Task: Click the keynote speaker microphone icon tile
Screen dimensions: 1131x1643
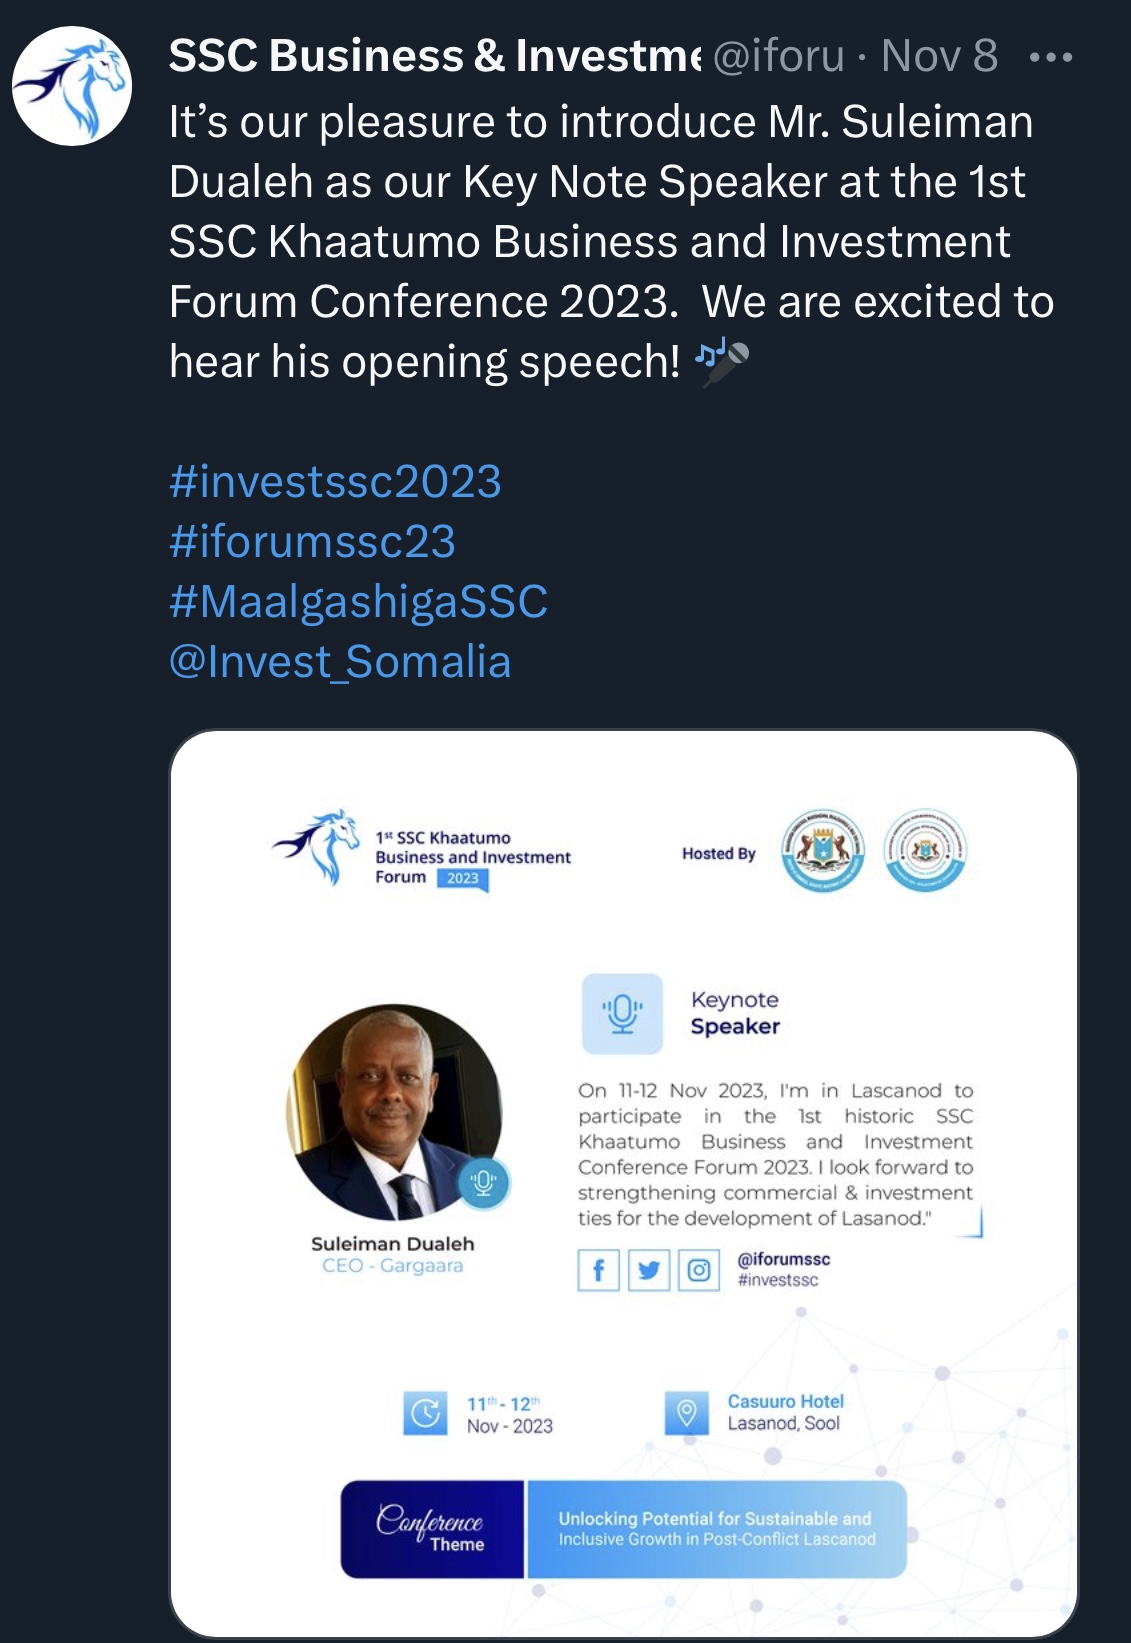Action: click(622, 1014)
